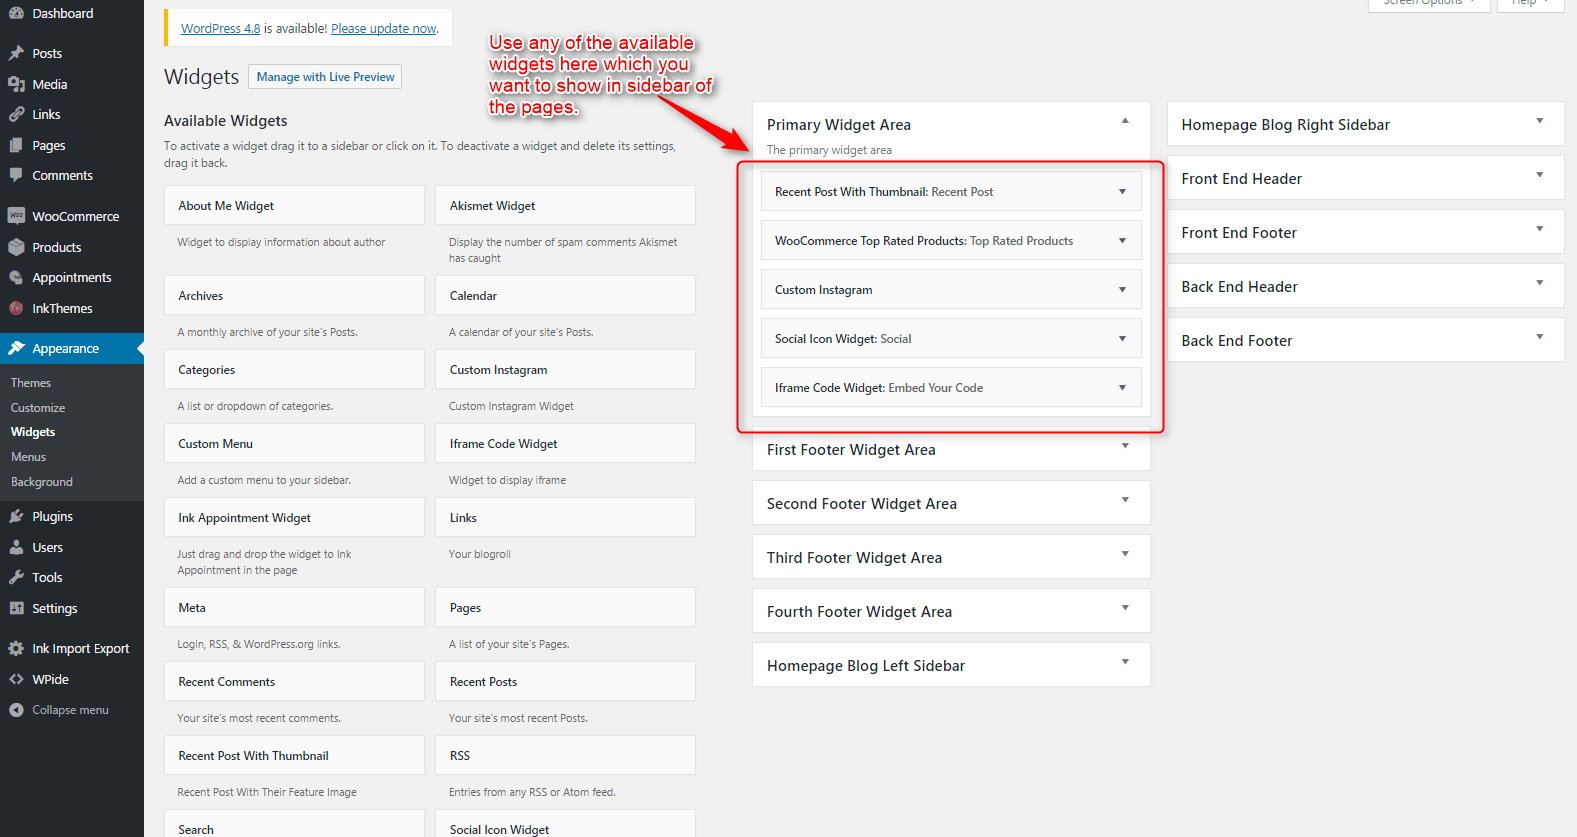Click Manage with Live Preview button

point(325,77)
